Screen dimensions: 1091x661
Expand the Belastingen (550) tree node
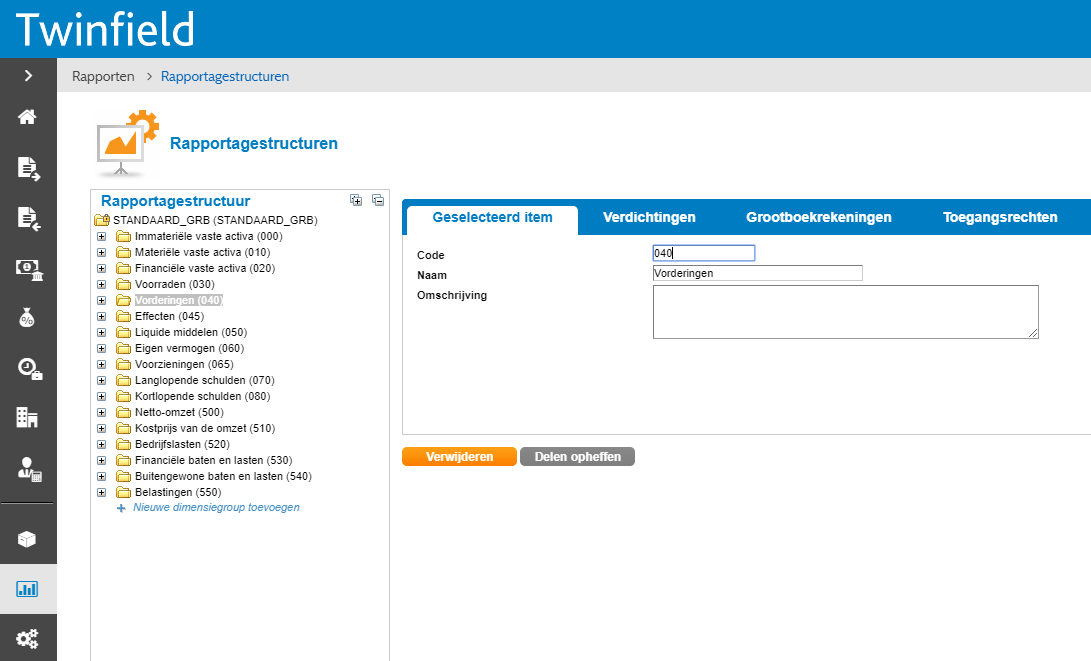[101, 493]
